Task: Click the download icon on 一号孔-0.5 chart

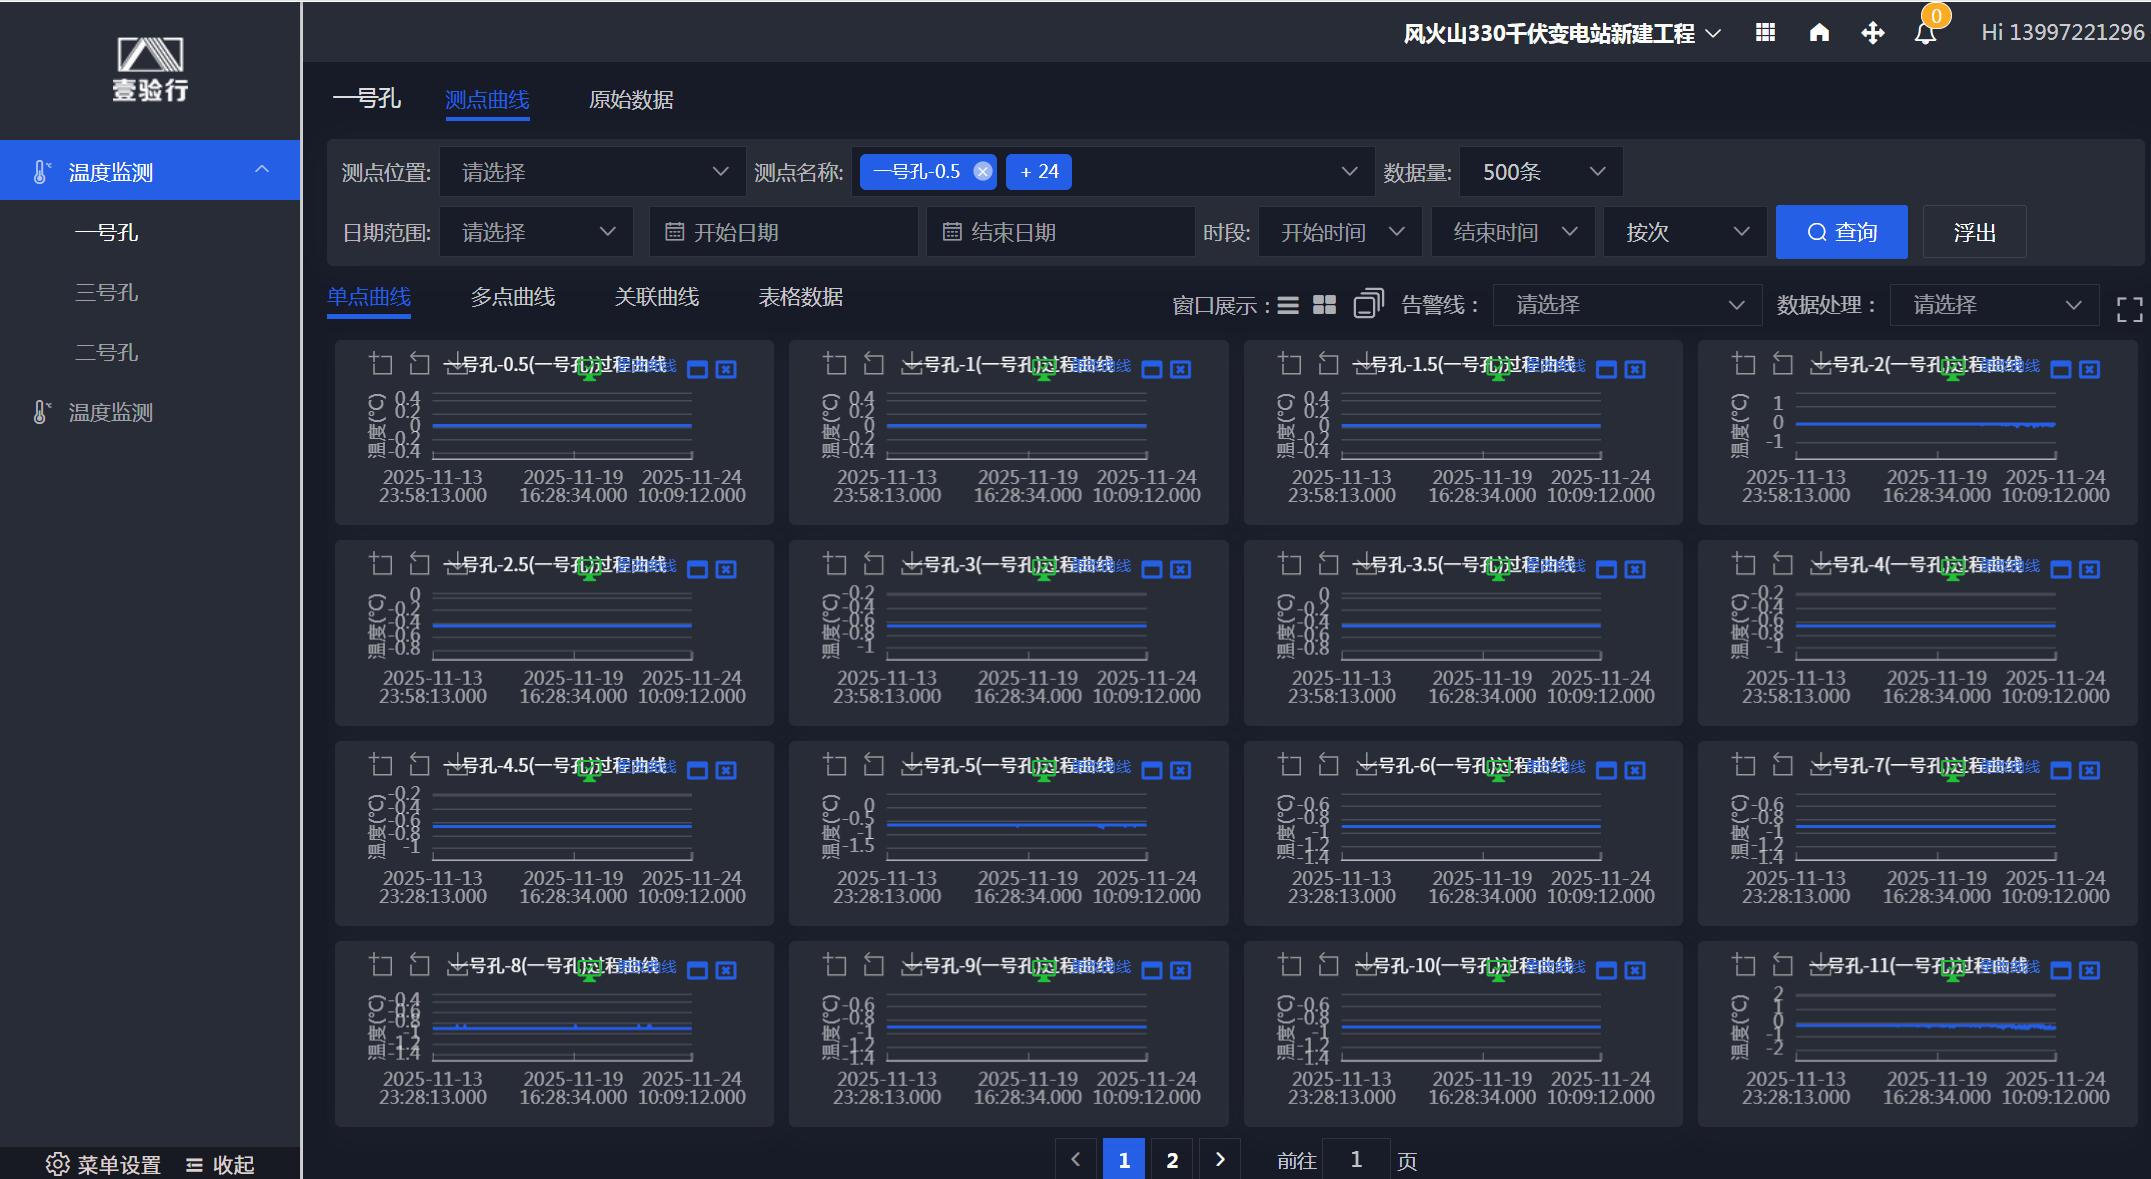Action: 455,365
